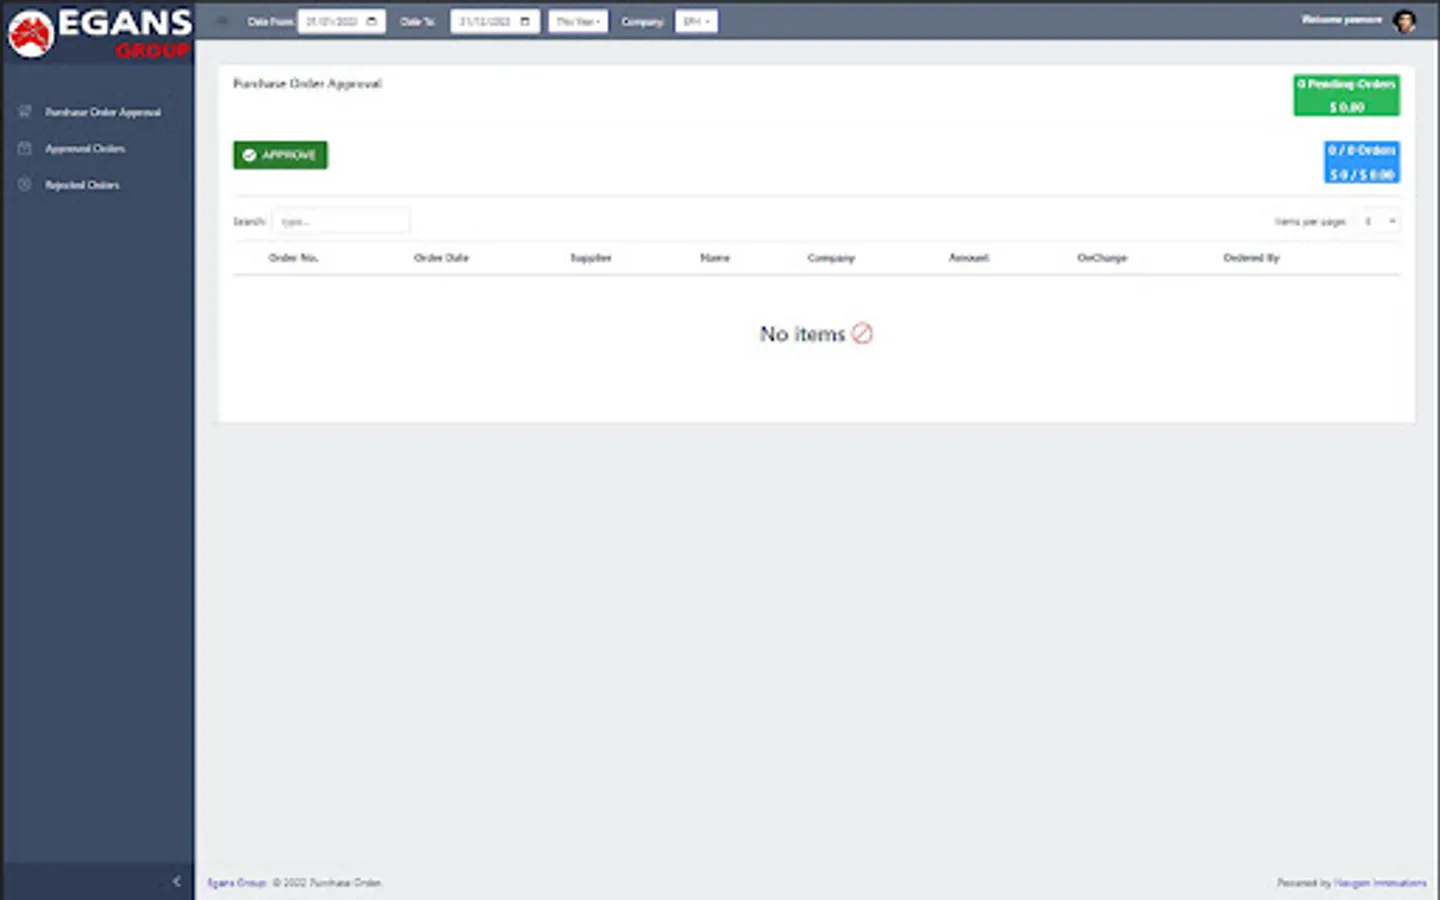Click the user avatar in the top bar
The height and width of the screenshot is (900, 1440).
pyautogui.click(x=1405, y=21)
